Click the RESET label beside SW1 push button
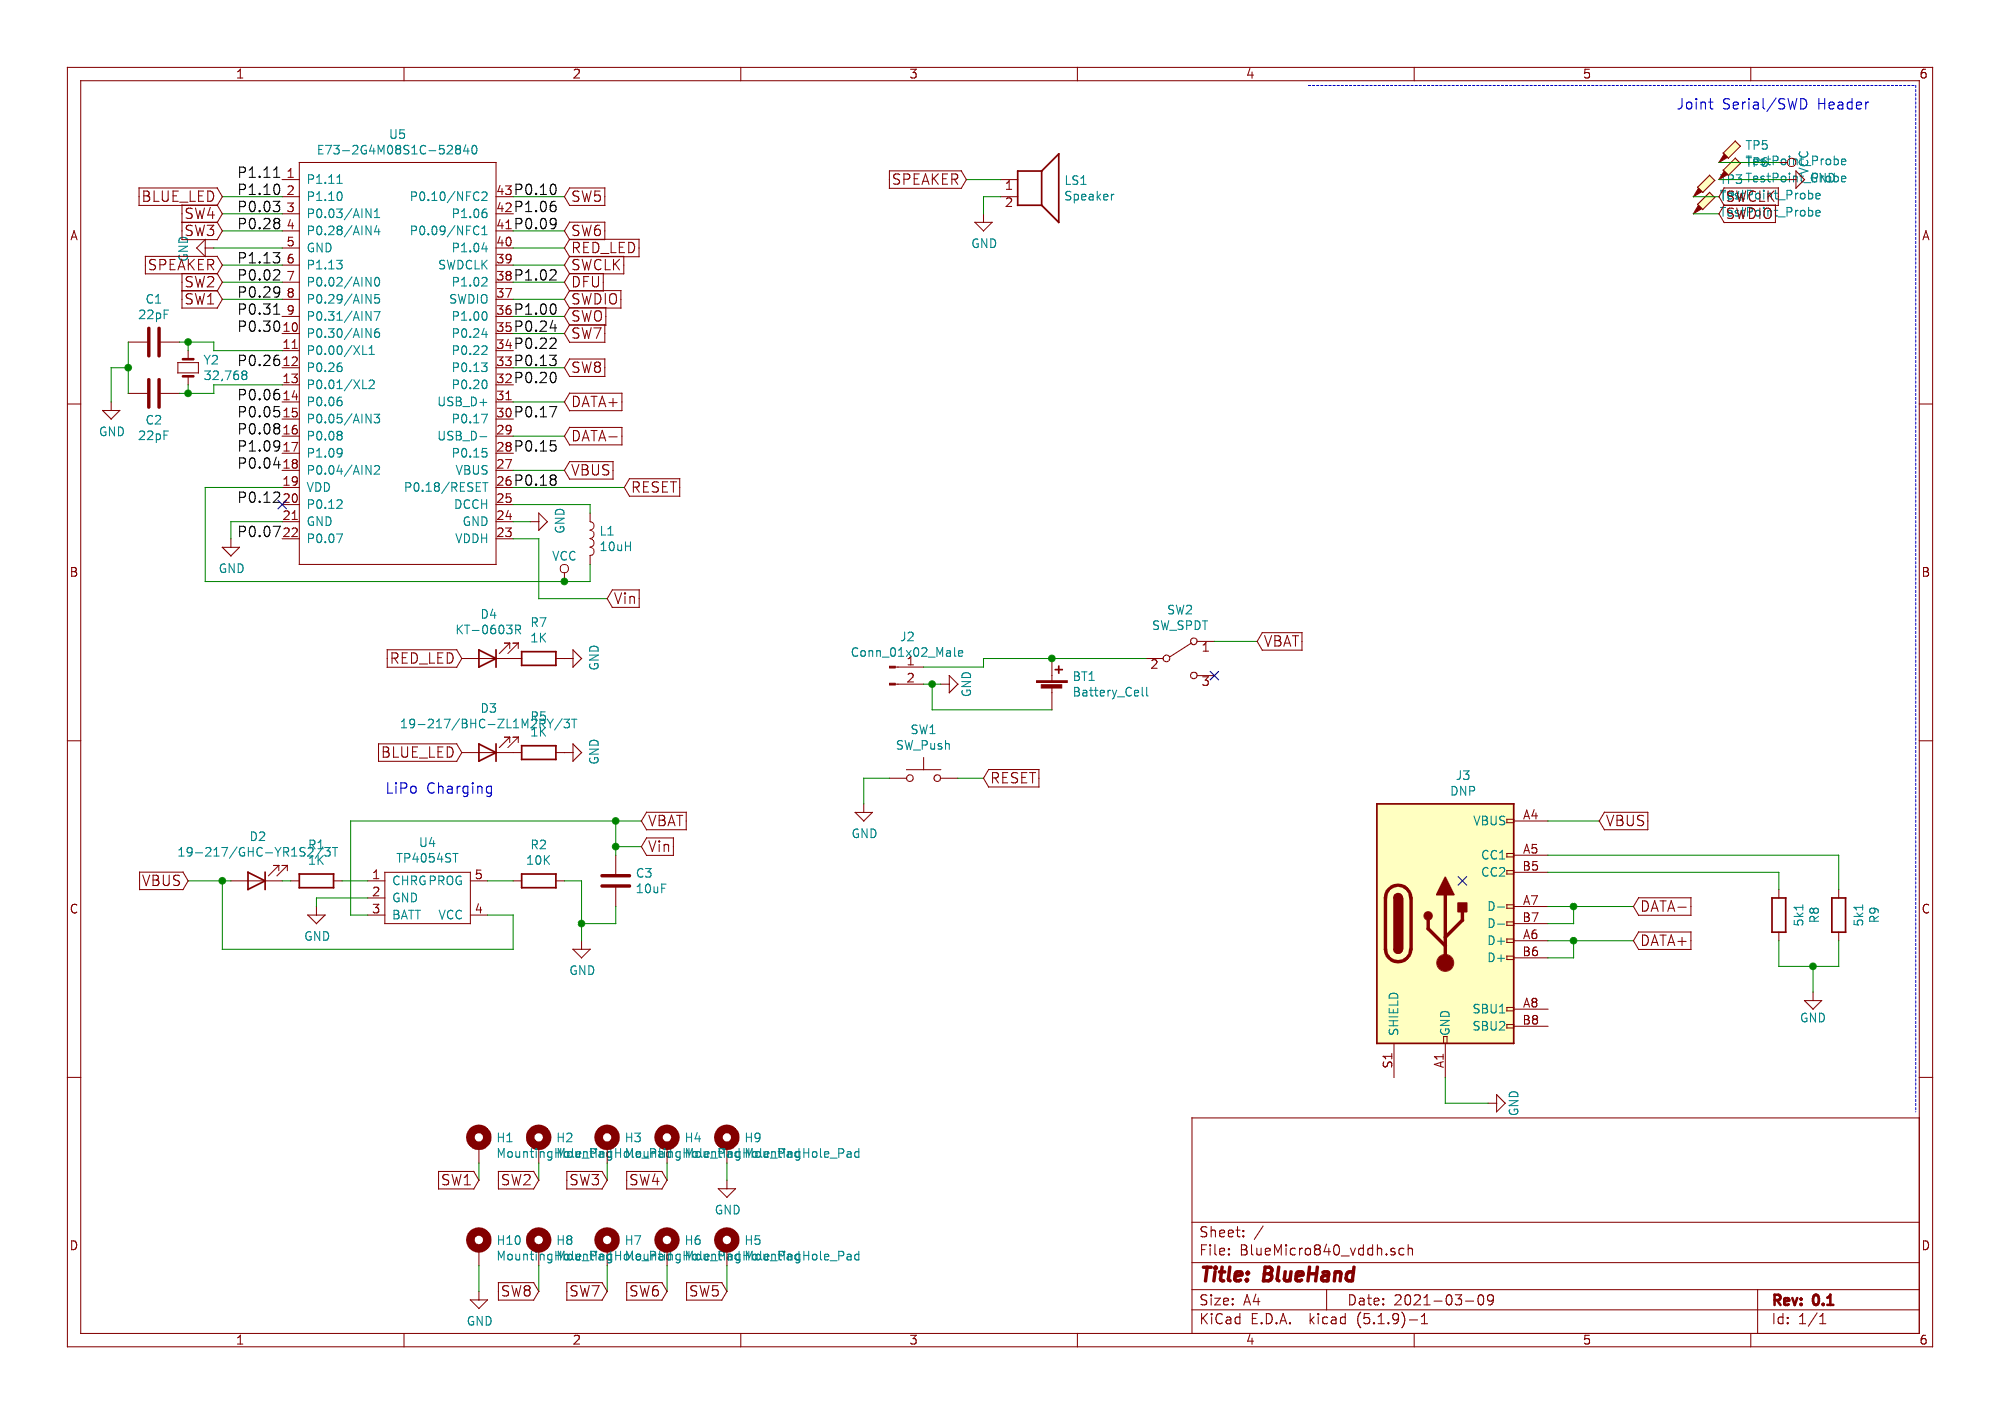The height and width of the screenshot is (1414, 2000). [x=1012, y=778]
